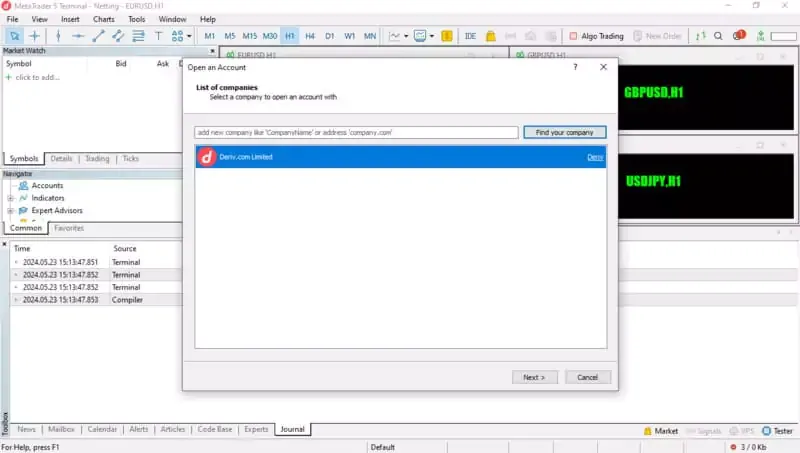Image resolution: width=800 pixels, height=453 pixels.
Task: Switch to the Symbols tab
Action: pos(24,159)
